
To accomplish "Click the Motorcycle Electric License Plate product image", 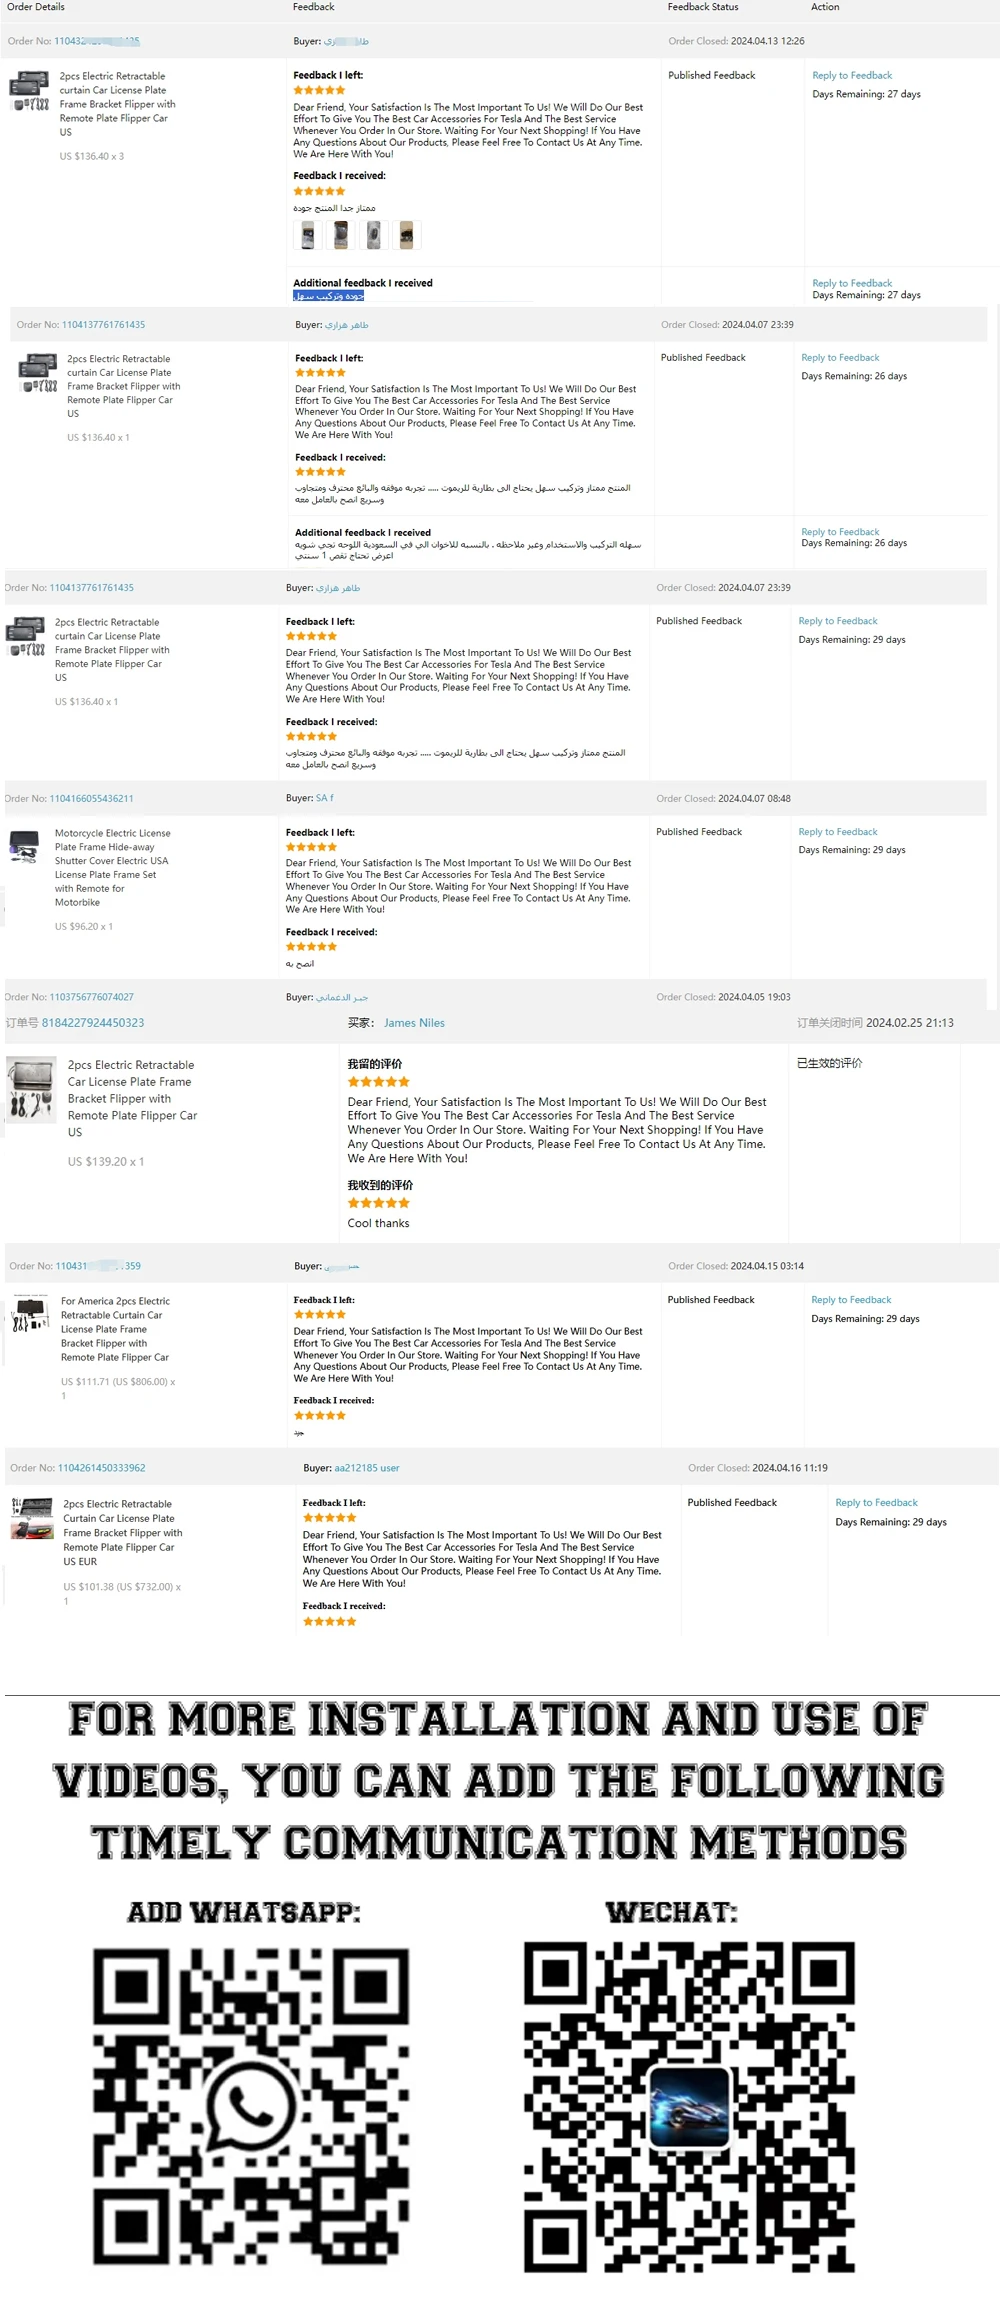I will coord(24,845).
